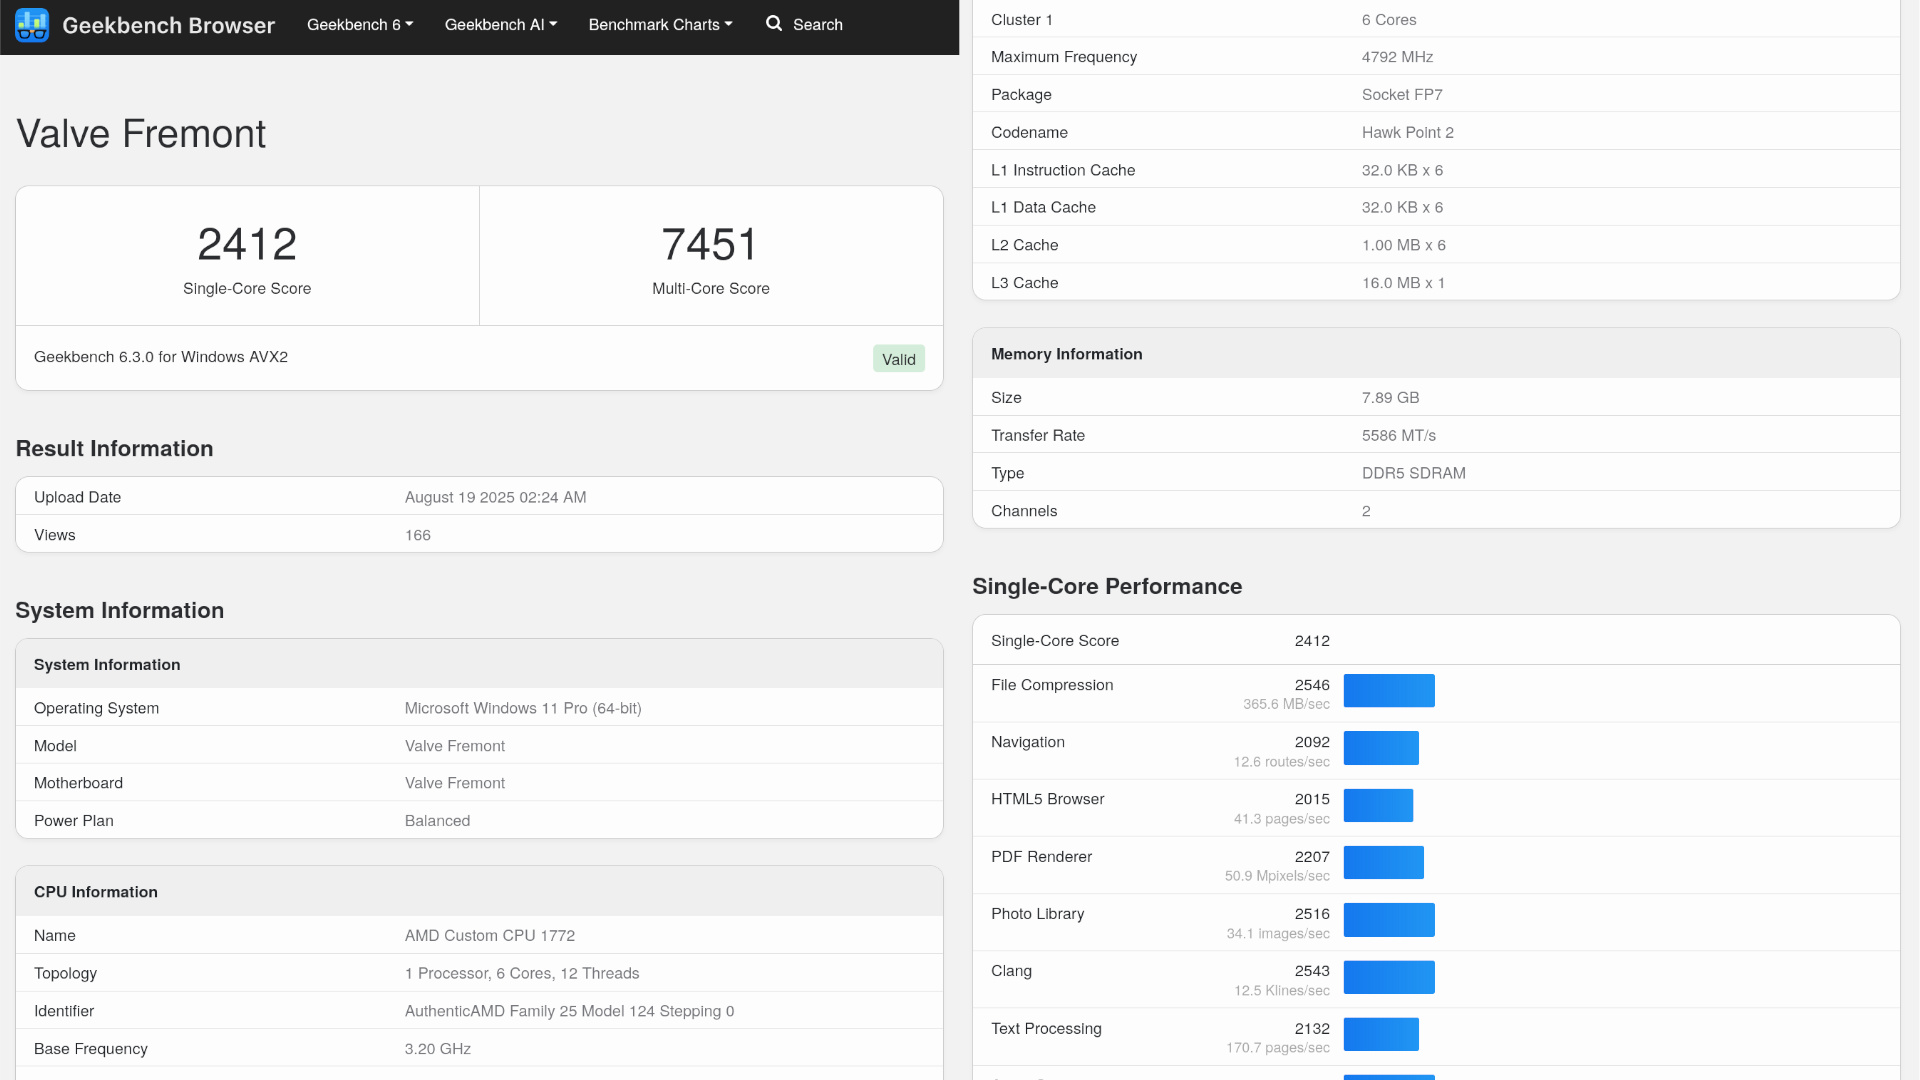Image resolution: width=1920 pixels, height=1080 pixels.
Task: Click the HTML5 Browser score bar
Action: [1378, 805]
